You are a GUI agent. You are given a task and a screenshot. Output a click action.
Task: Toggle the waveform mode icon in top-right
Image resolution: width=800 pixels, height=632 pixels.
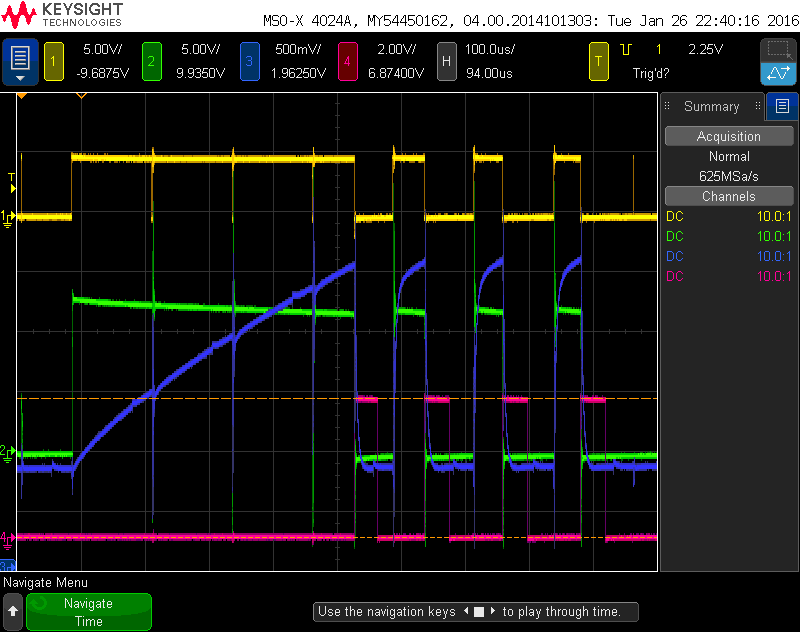click(777, 74)
